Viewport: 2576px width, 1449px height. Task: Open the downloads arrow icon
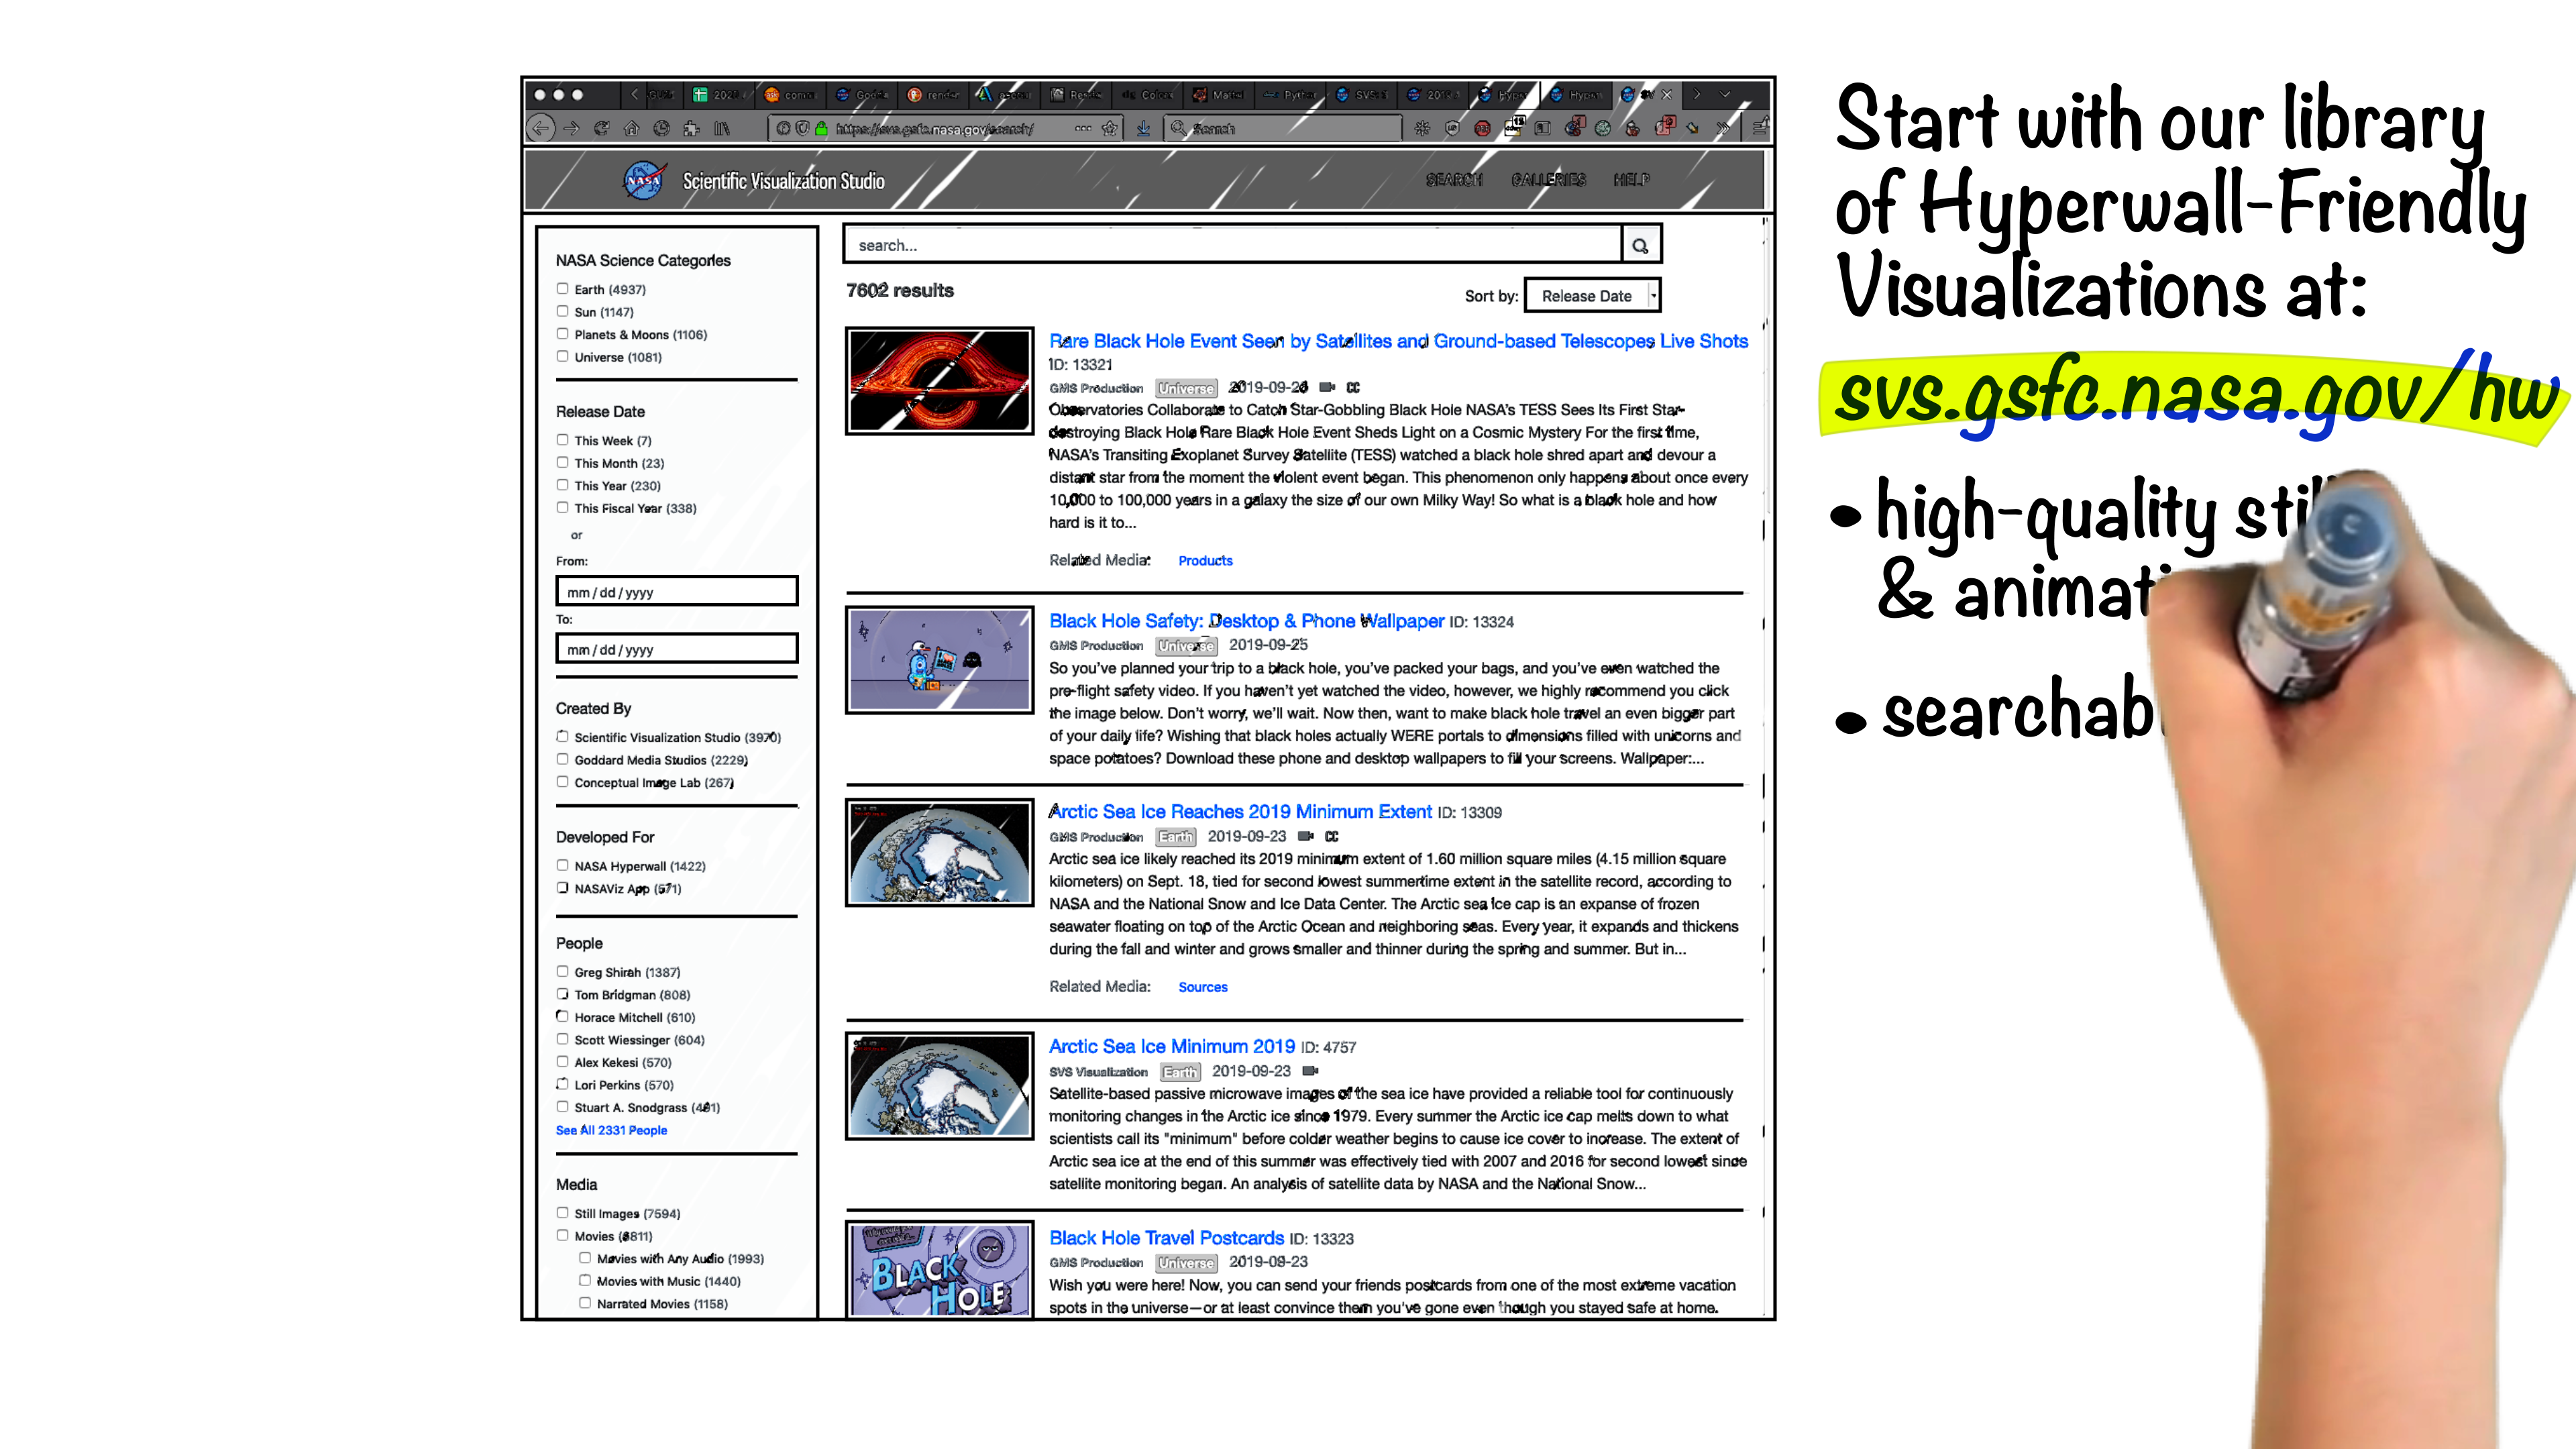point(1143,128)
